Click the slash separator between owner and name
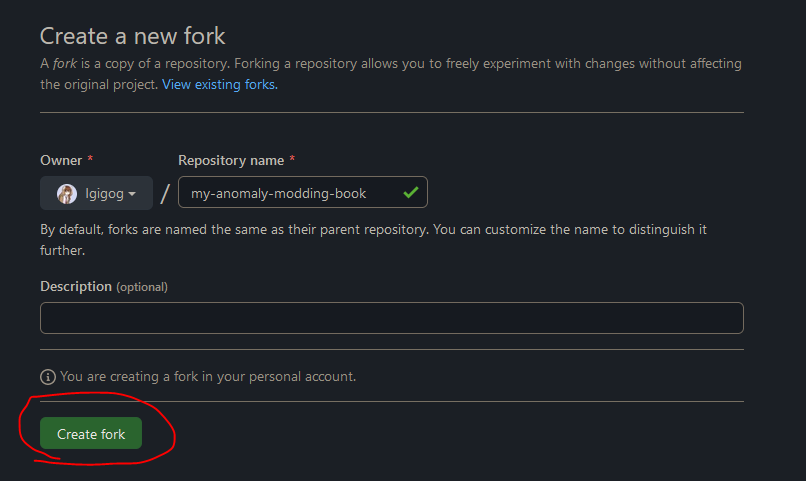The height and width of the screenshot is (481, 806). 165,194
